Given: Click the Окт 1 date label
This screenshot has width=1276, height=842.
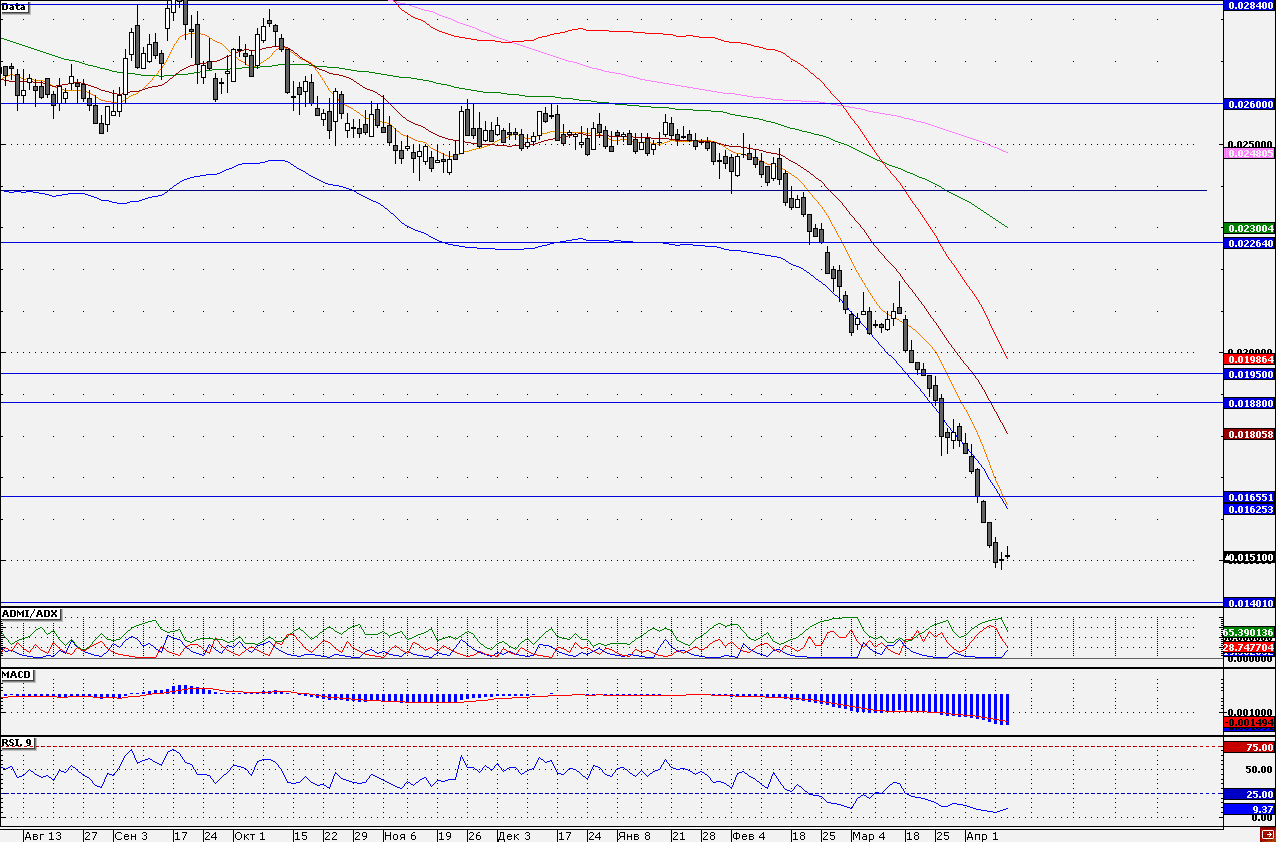Looking at the screenshot, I should 250,835.
